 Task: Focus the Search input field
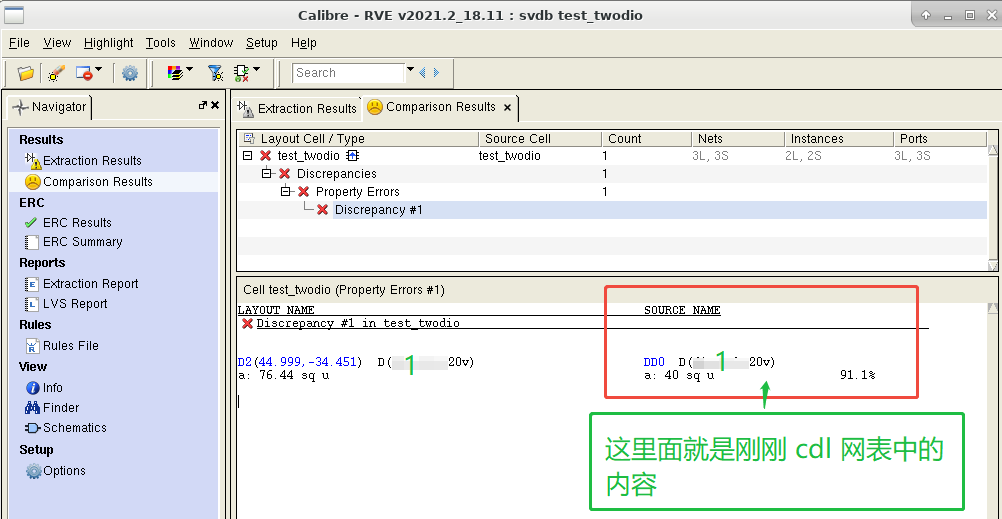pyautogui.click(x=349, y=73)
